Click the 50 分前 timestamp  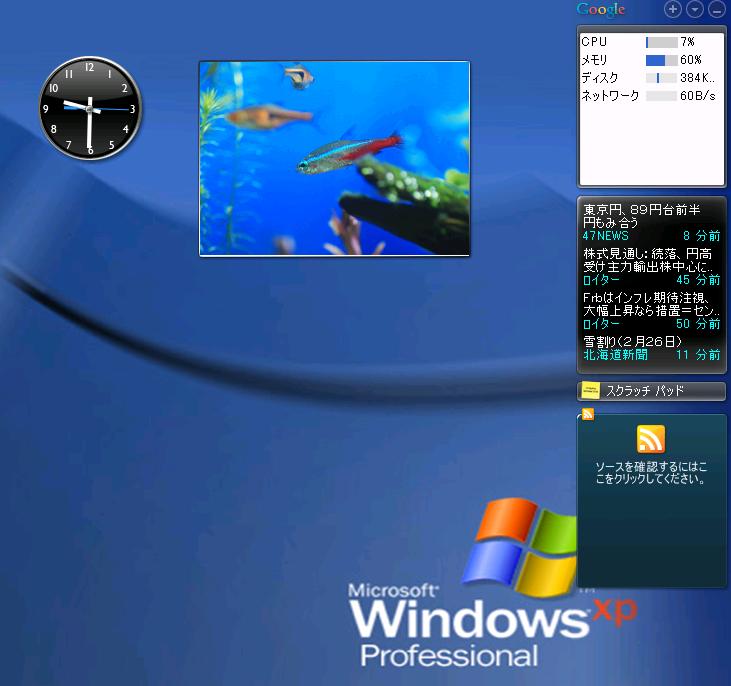[x=698, y=324]
